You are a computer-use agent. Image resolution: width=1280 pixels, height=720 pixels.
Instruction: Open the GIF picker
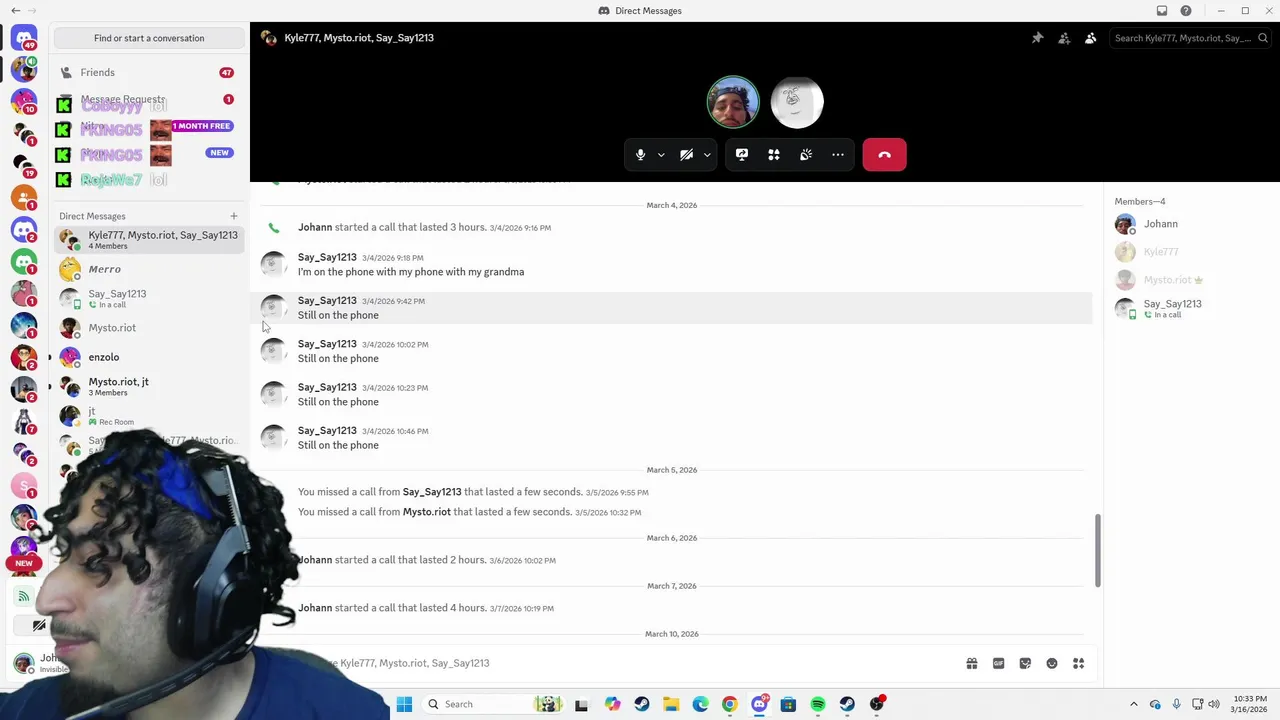(x=998, y=663)
